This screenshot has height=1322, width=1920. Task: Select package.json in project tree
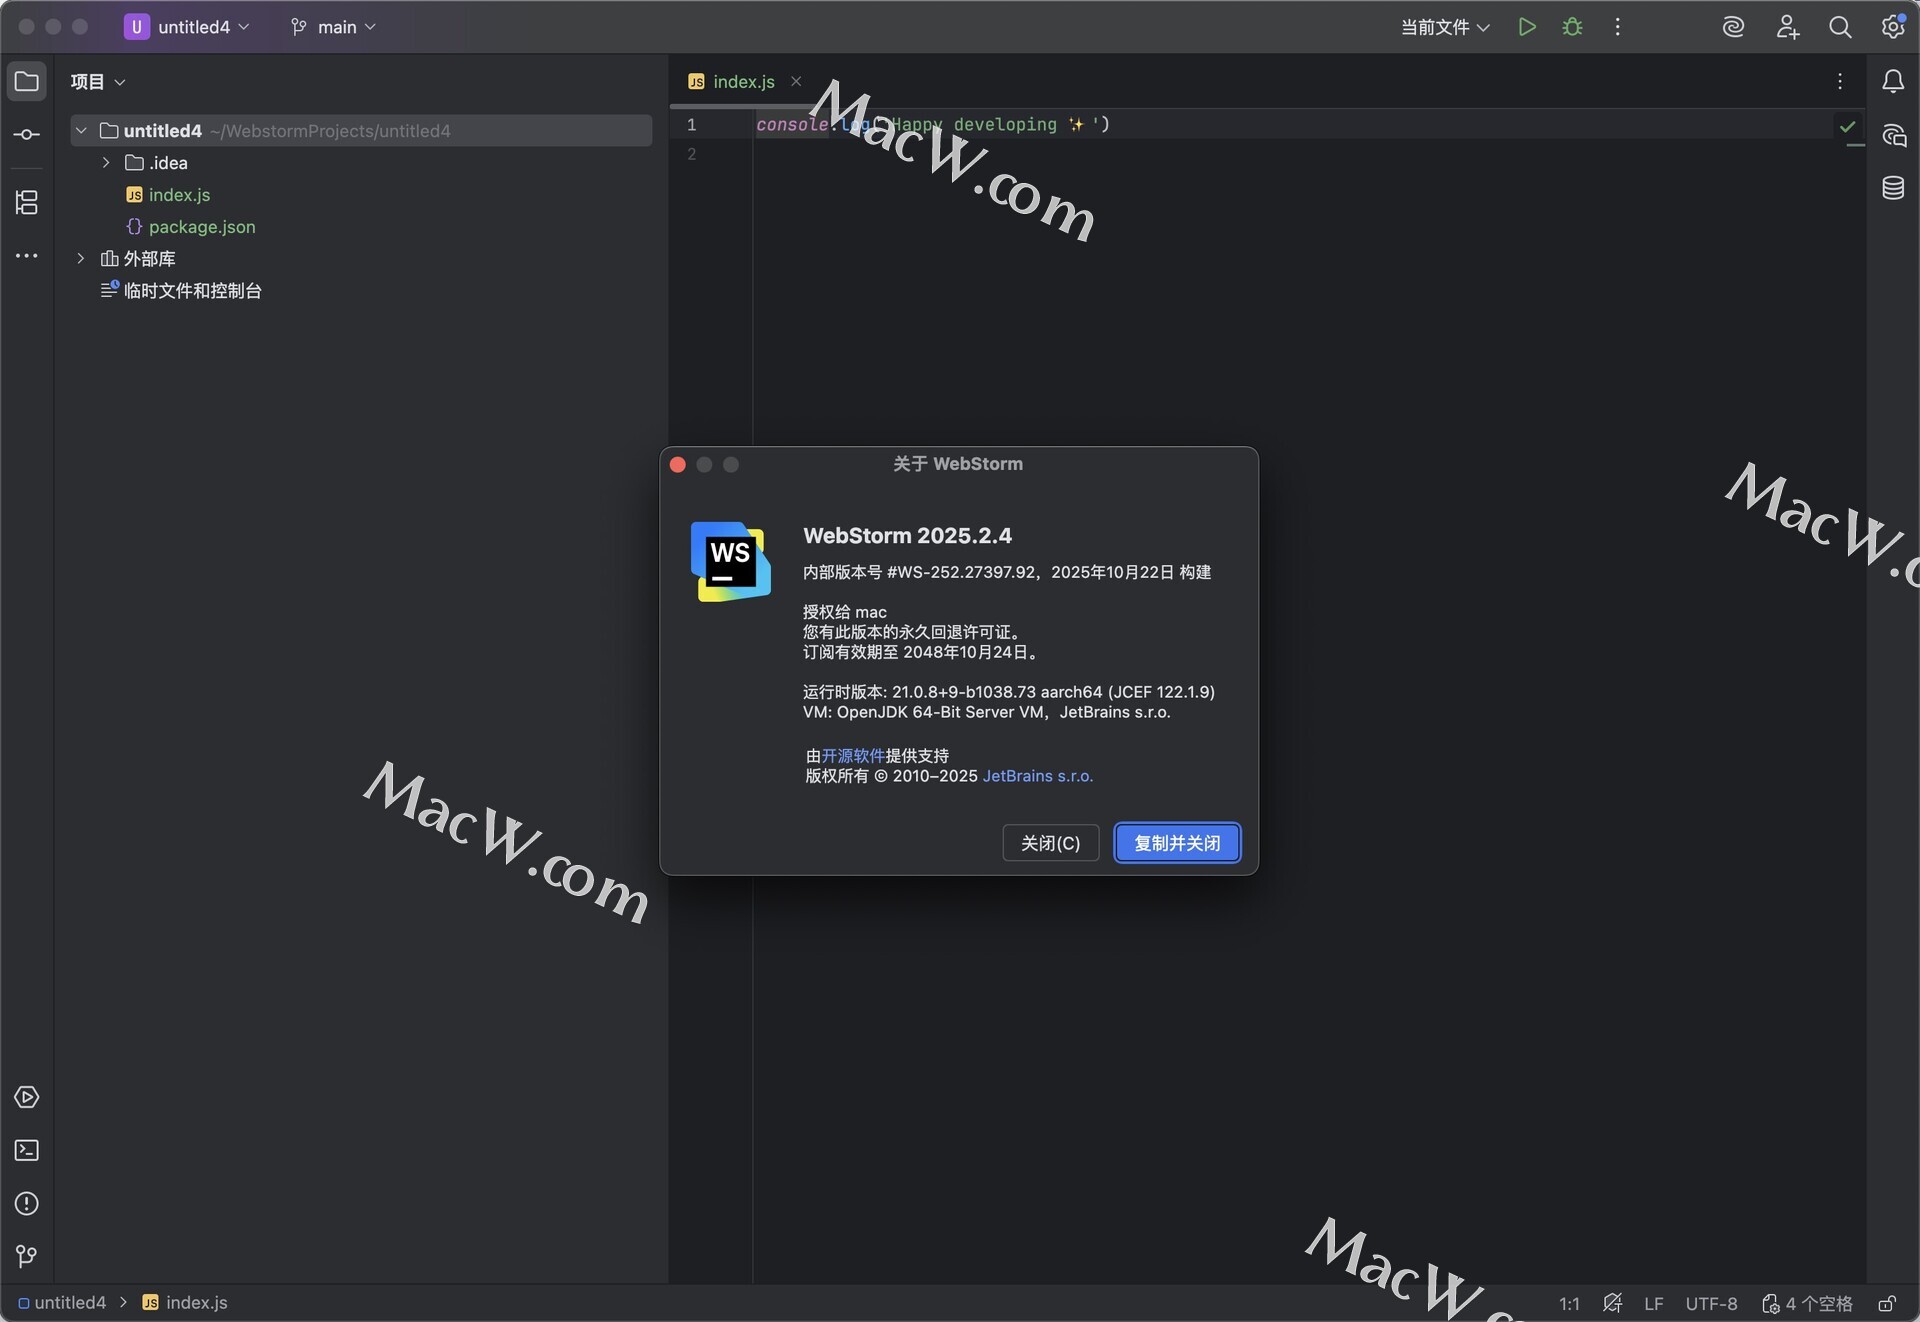(x=201, y=227)
